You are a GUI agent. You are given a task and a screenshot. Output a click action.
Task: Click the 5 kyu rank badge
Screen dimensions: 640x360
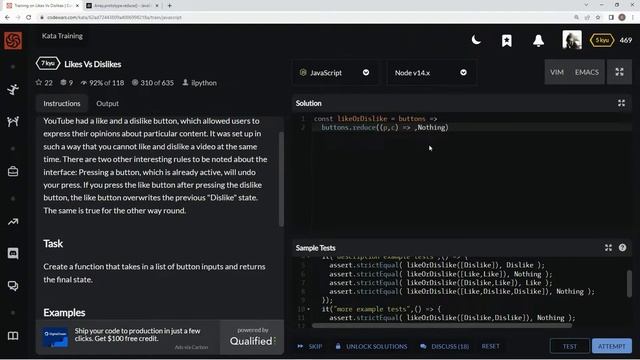602,40
